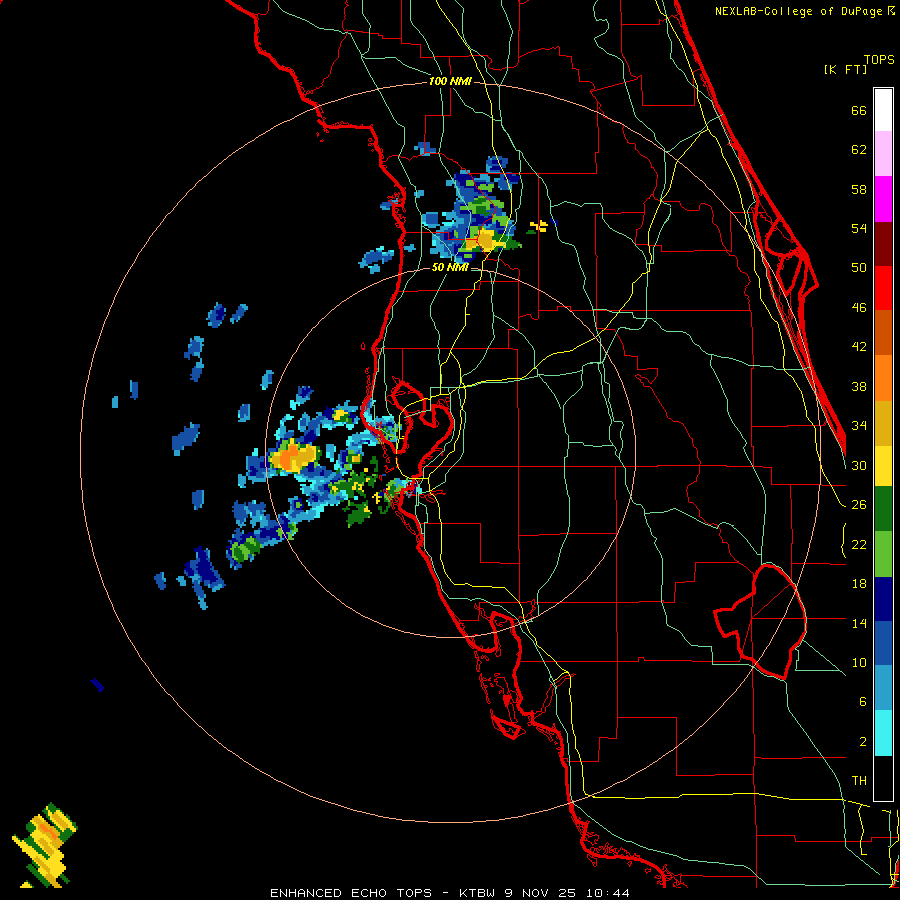Select the white swatch in the tops legend

(x=883, y=110)
